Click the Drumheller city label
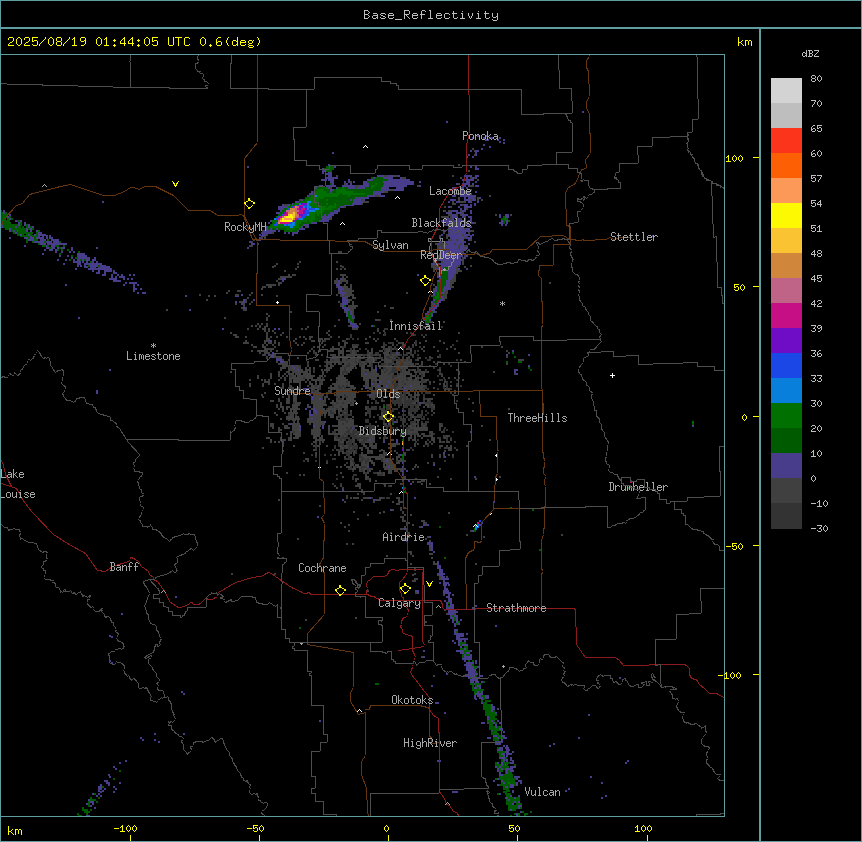The height and width of the screenshot is (842, 862). pos(638,487)
